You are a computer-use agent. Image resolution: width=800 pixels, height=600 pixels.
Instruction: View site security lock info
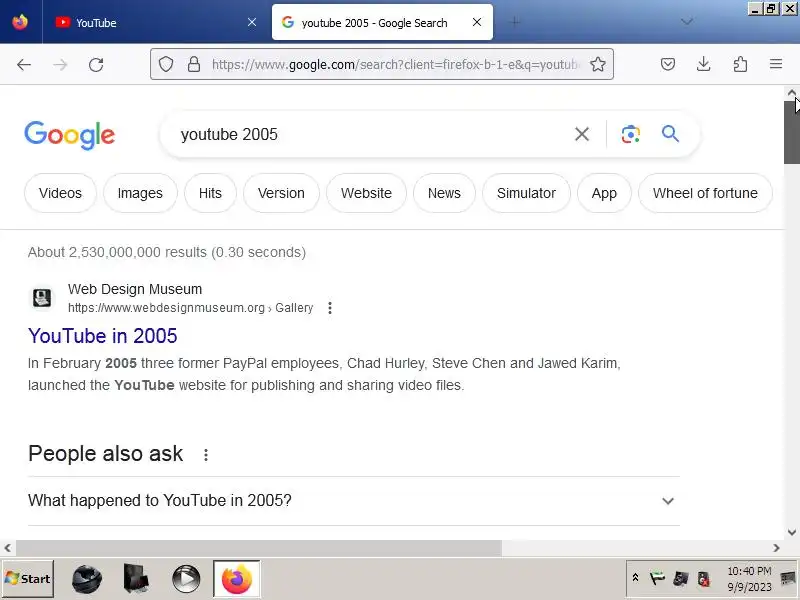pyautogui.click(x=194, y=64)
